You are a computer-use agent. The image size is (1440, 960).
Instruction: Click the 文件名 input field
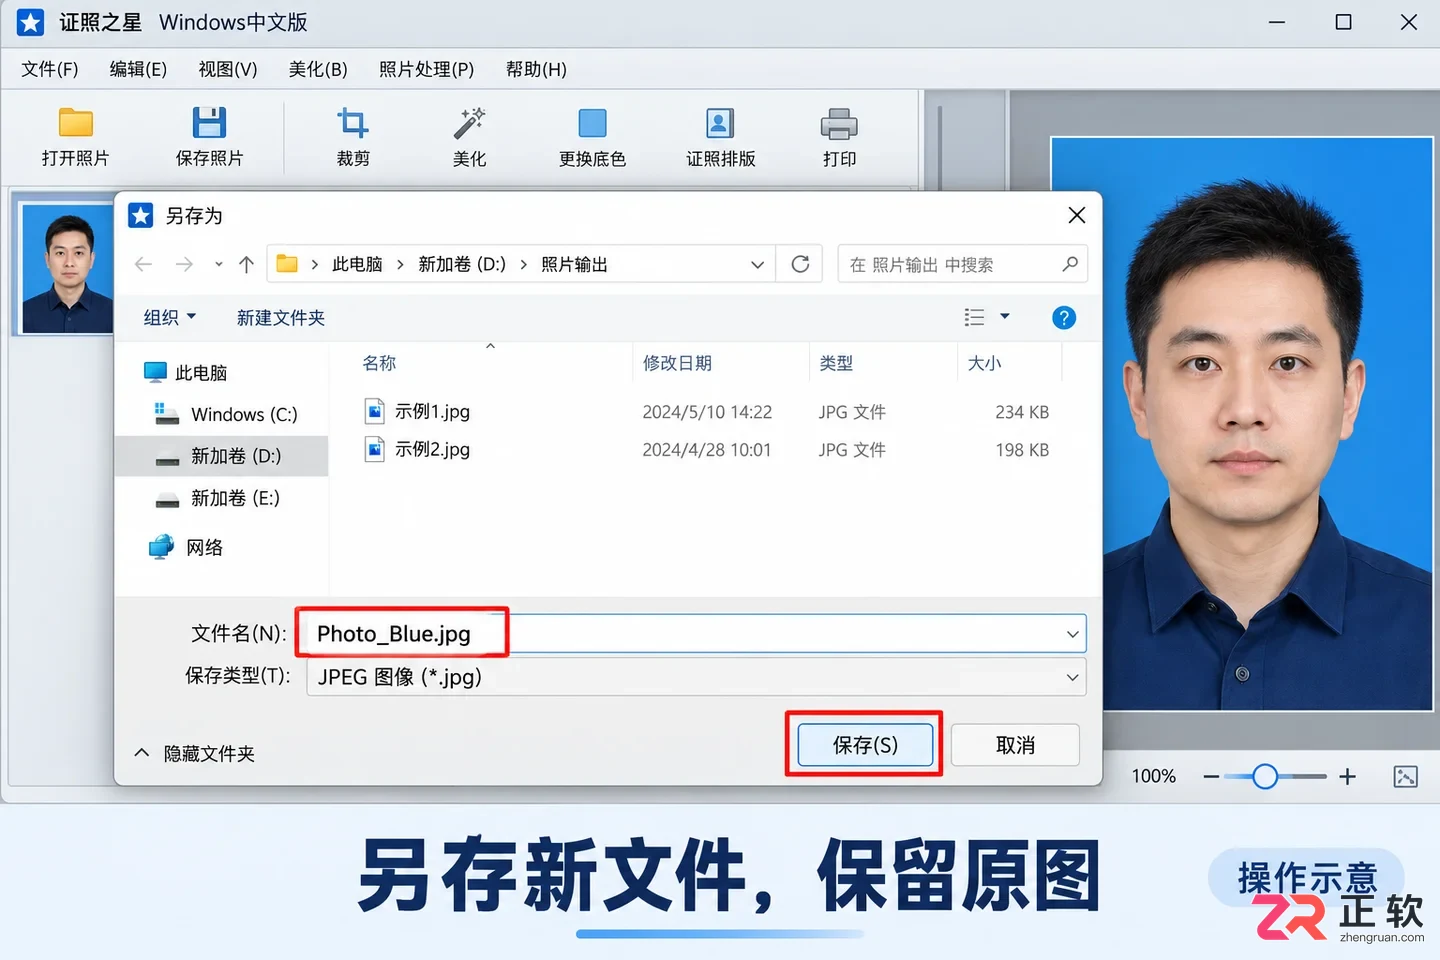[696, 634]
